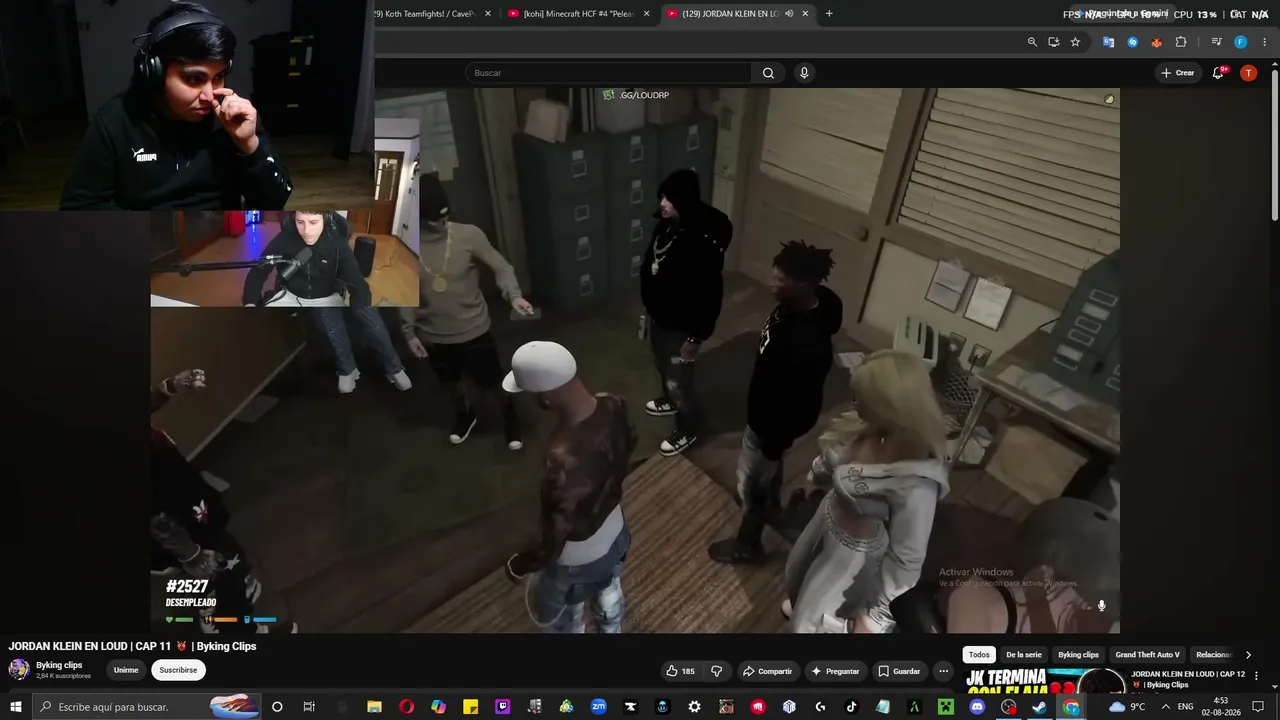The height and width of the screenshot is (720, 1280).
Task: Open Byking clips channel name link
Action: tap(59, 665)
